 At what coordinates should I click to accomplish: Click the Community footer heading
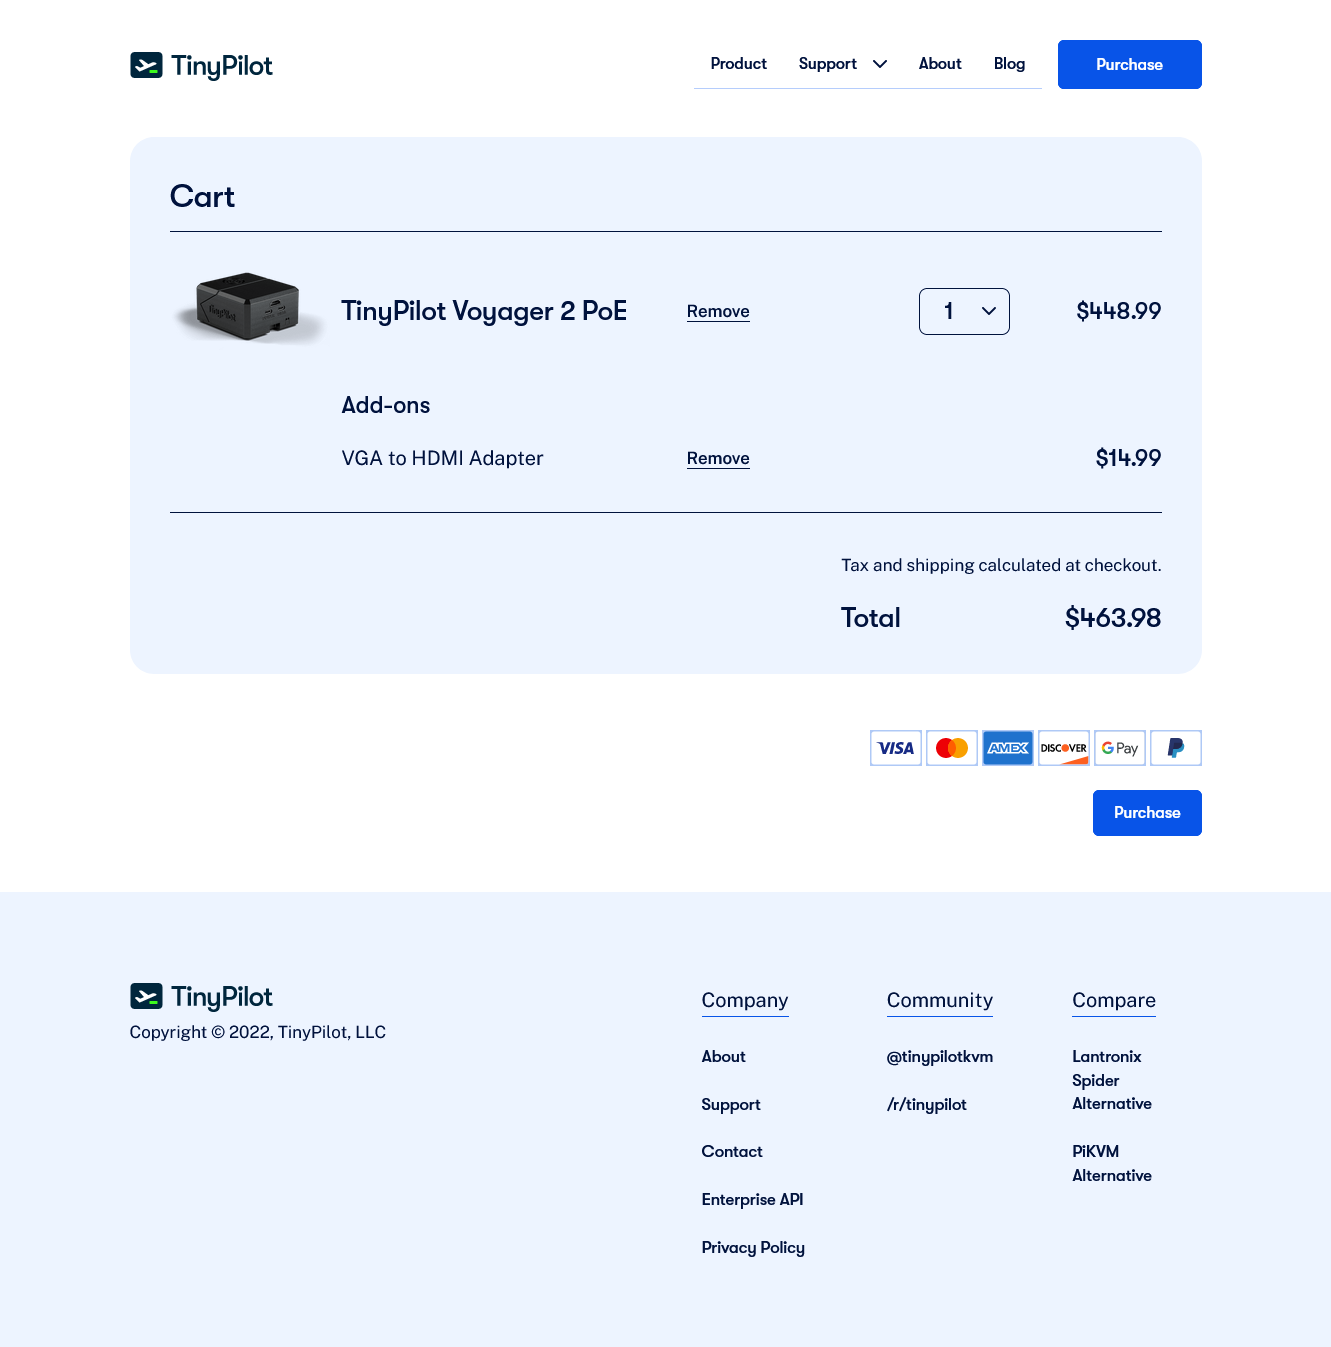[940, 1001]
